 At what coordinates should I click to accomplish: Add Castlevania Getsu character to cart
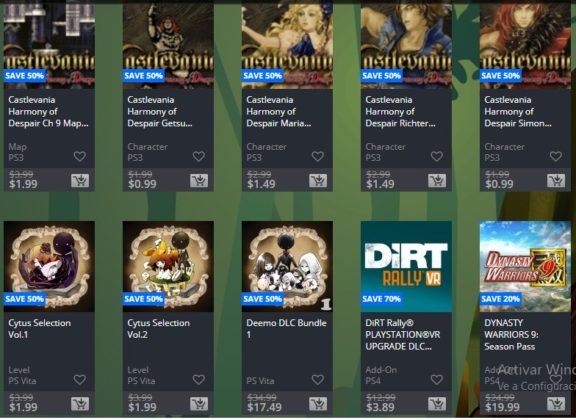[x=199, y=180]
